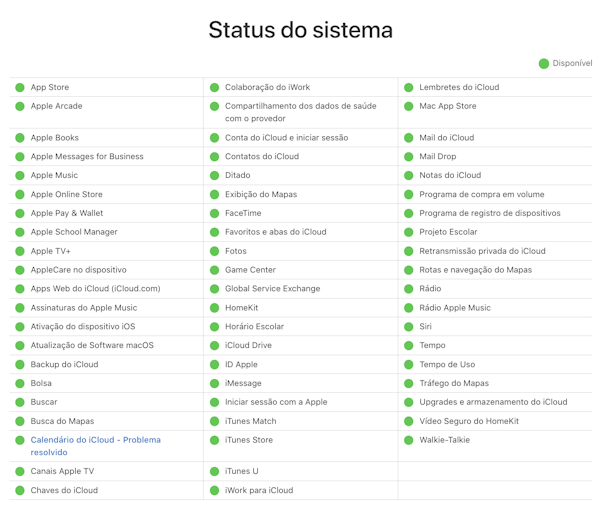Click the green status dot beside App Store
The width and height of the screenshot is (608, 511).
tap(20, 88)
